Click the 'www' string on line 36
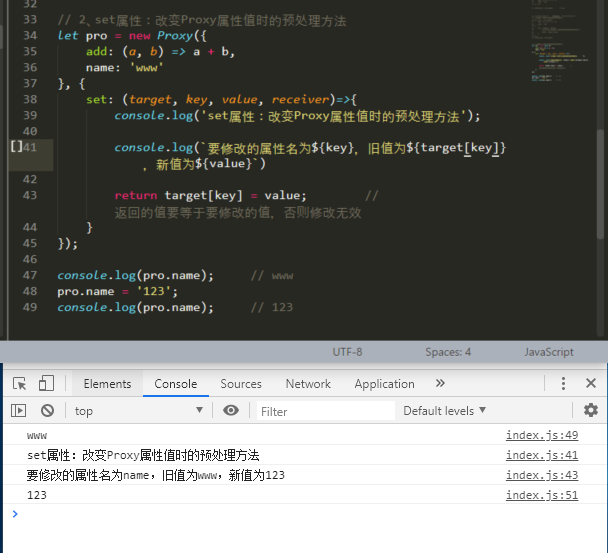Image resolution: width=608 pixels, height=553 pixels. pyautogui.click(x=147, y=67)
